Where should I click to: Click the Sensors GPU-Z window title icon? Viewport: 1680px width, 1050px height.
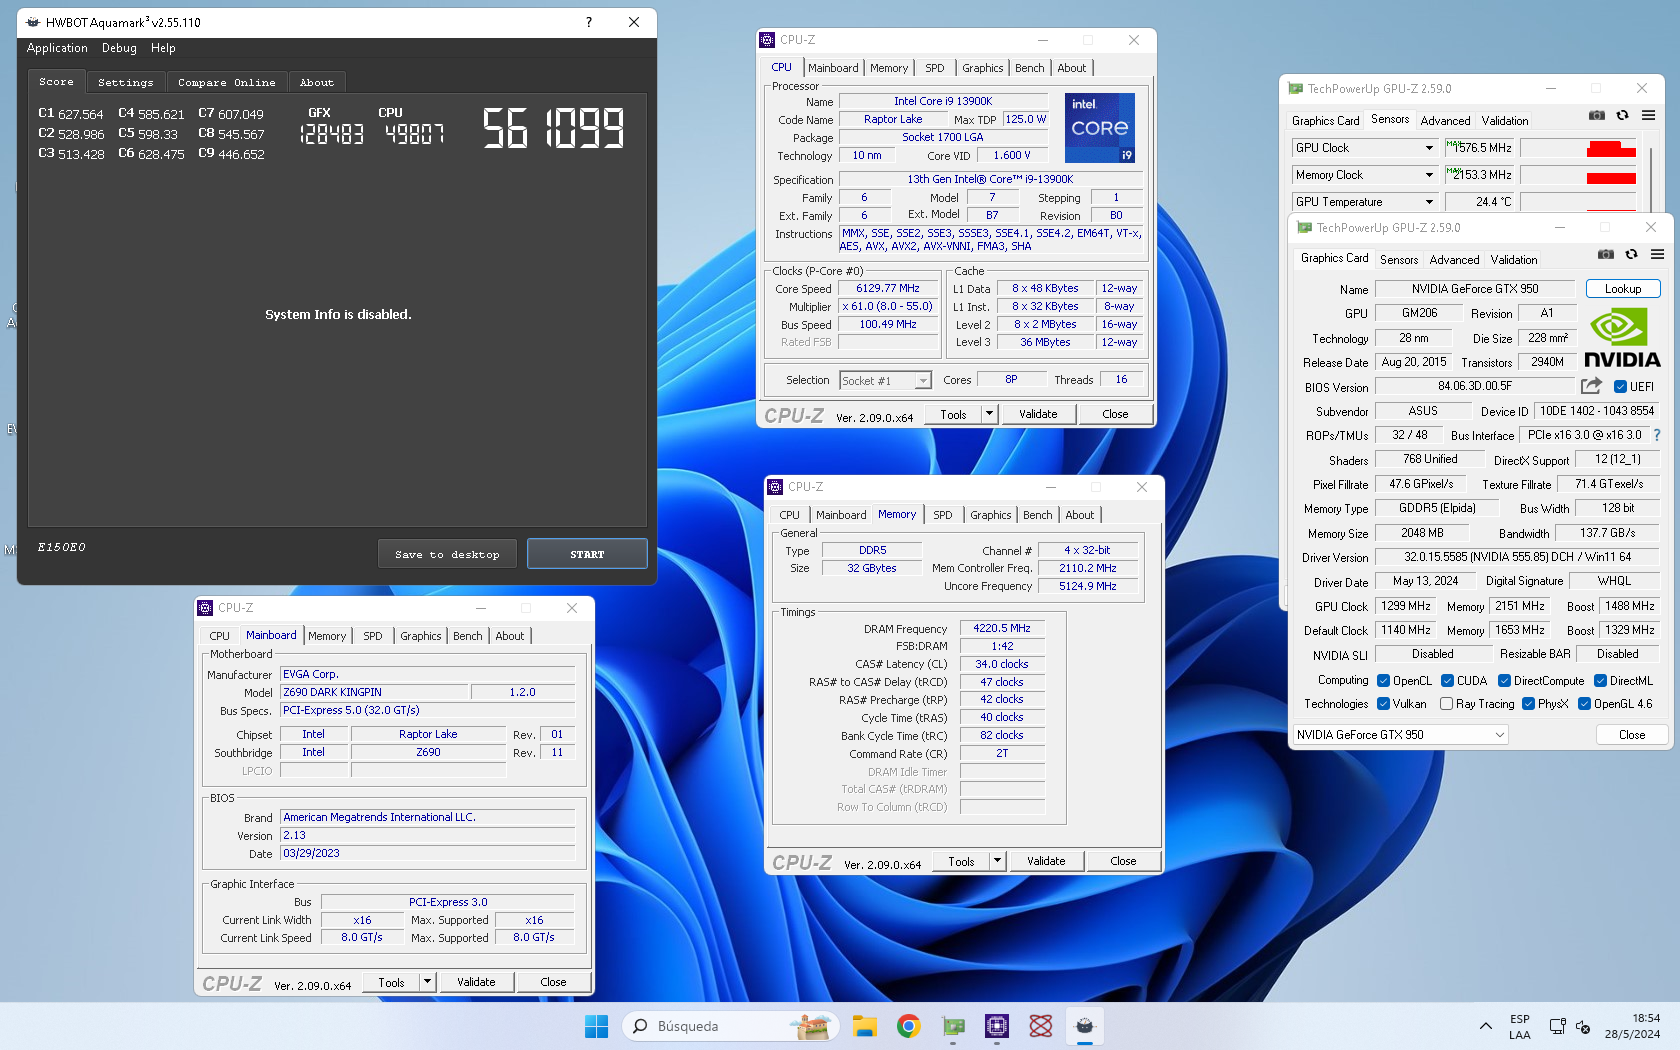click(1295, 89)
